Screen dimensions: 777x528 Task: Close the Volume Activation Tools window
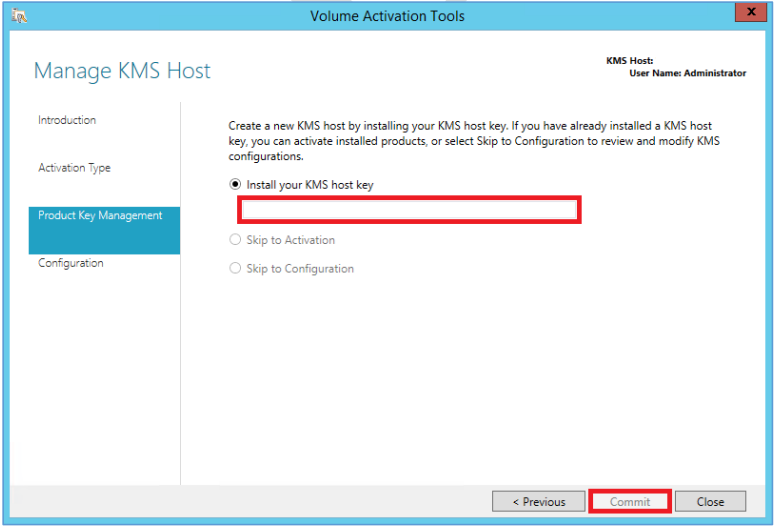click(x=751, y=12)
